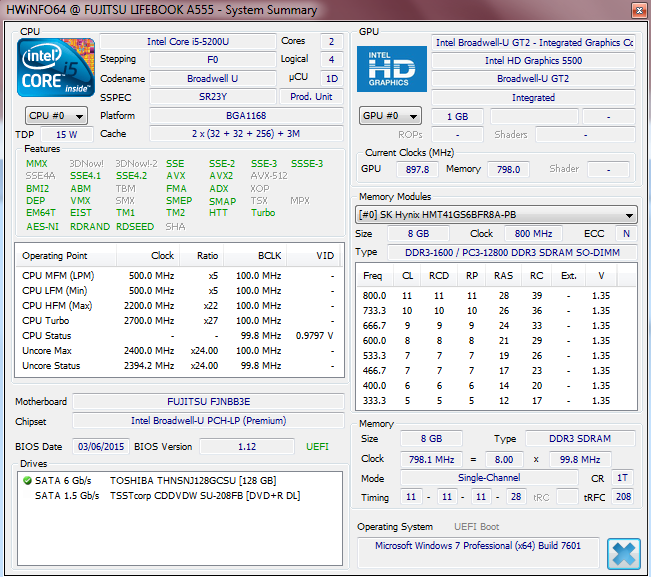Viewport: 651px width, 577px height.
Task: Click the GPU clock 897.8 value
Action: tap(417, 169)
